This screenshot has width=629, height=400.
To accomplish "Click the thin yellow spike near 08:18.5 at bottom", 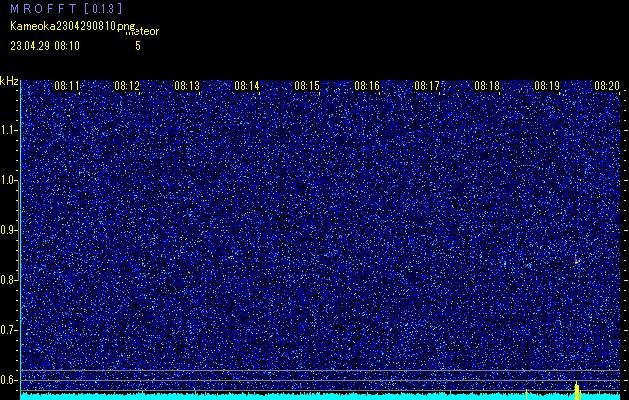I will [526, 394].
